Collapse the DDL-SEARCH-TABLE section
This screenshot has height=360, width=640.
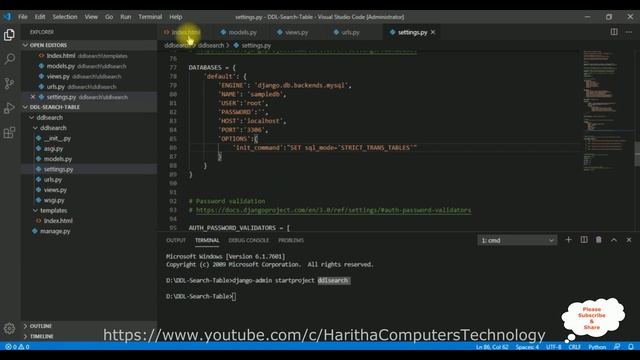89,107
